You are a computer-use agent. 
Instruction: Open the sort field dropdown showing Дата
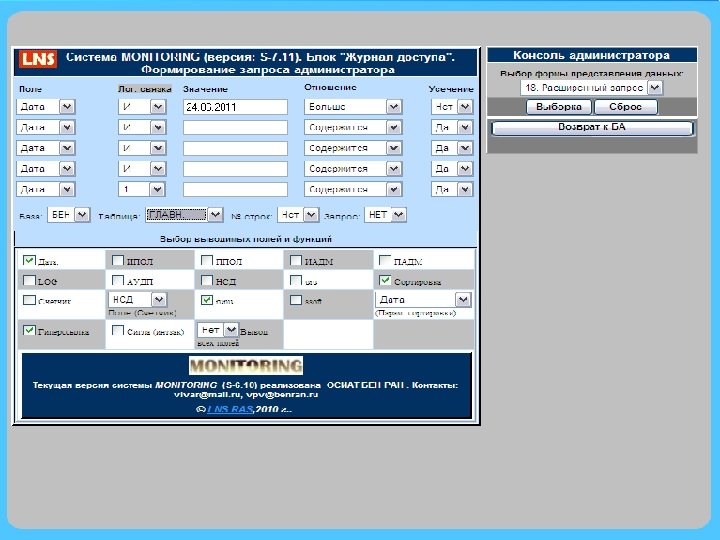pos(423,300)
